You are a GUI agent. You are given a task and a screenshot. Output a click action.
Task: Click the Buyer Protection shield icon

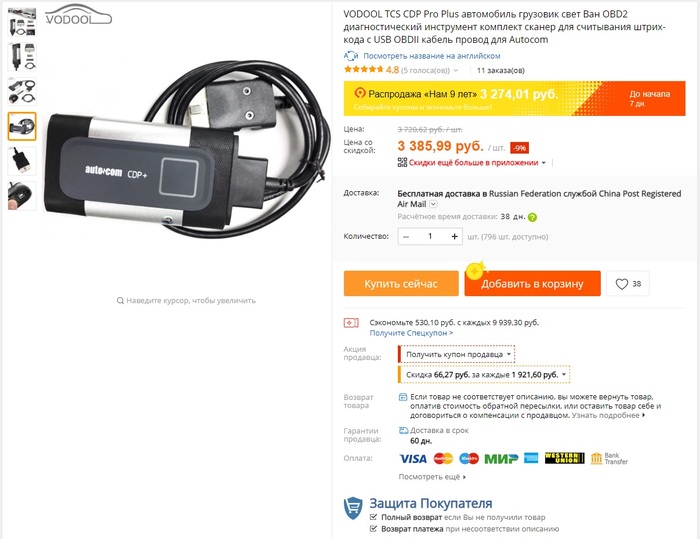[353, 508]
